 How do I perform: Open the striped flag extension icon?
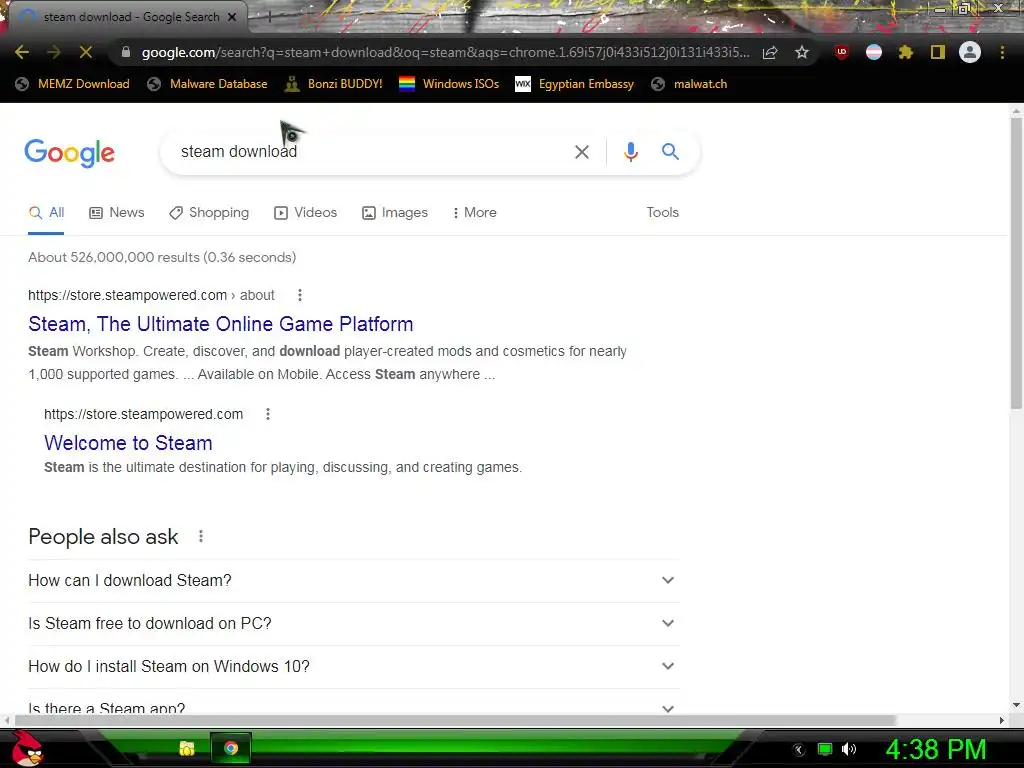(x=874, y=52)
